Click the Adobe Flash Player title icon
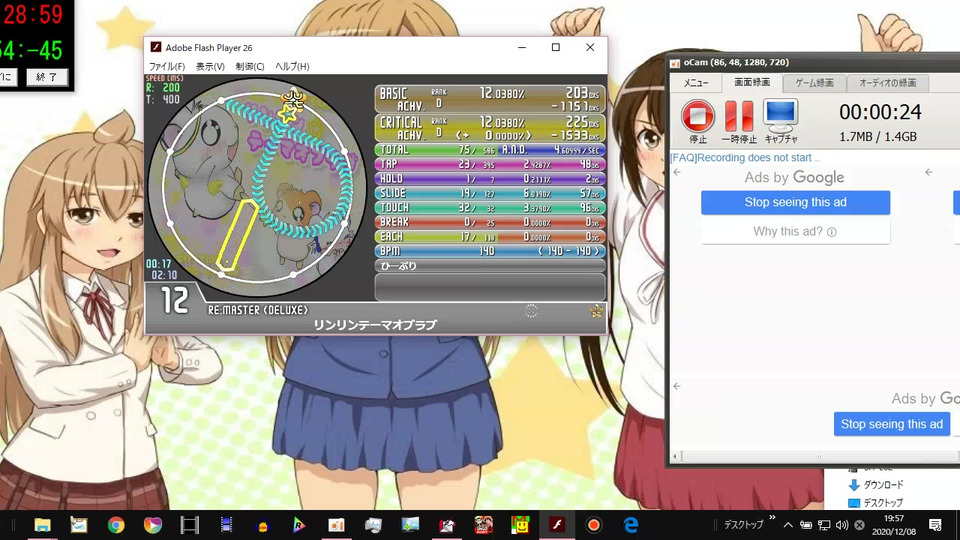The width and height of the screenshot is (960, 540). 156,47
